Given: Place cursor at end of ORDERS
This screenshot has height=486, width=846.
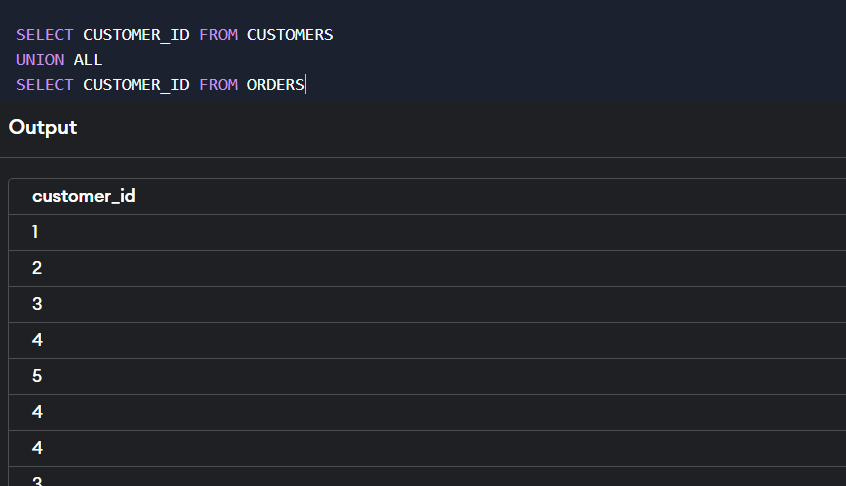Looking at the screenshot, I should [x=305, y=85].
